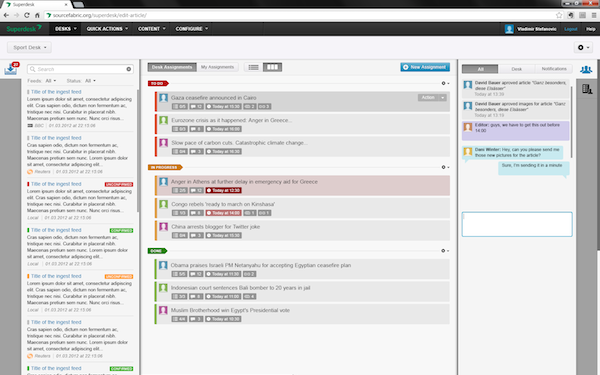Viewport: 600px width, 375px height.
Task: Click the Superdesk logo
Action: point(24,29)
